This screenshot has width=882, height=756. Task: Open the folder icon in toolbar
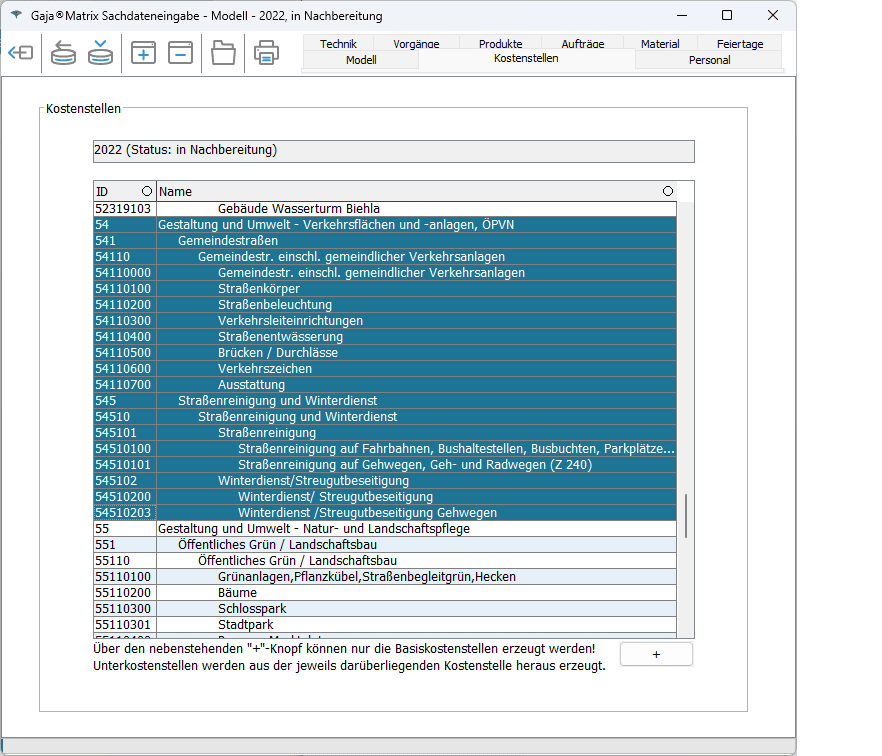pos(223,53)
